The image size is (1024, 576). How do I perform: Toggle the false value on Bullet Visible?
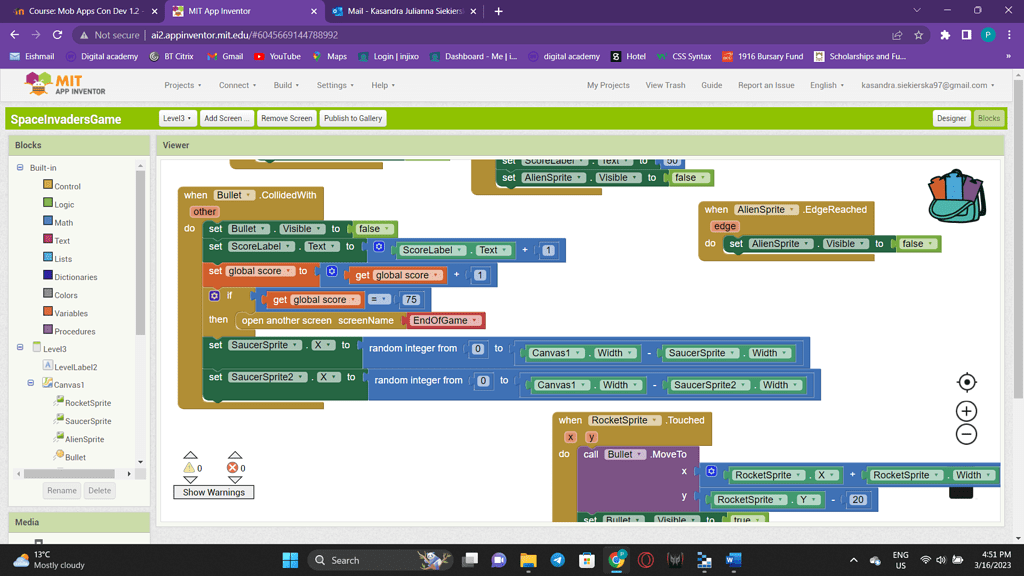pyautogui.click(x=374, y=229)
